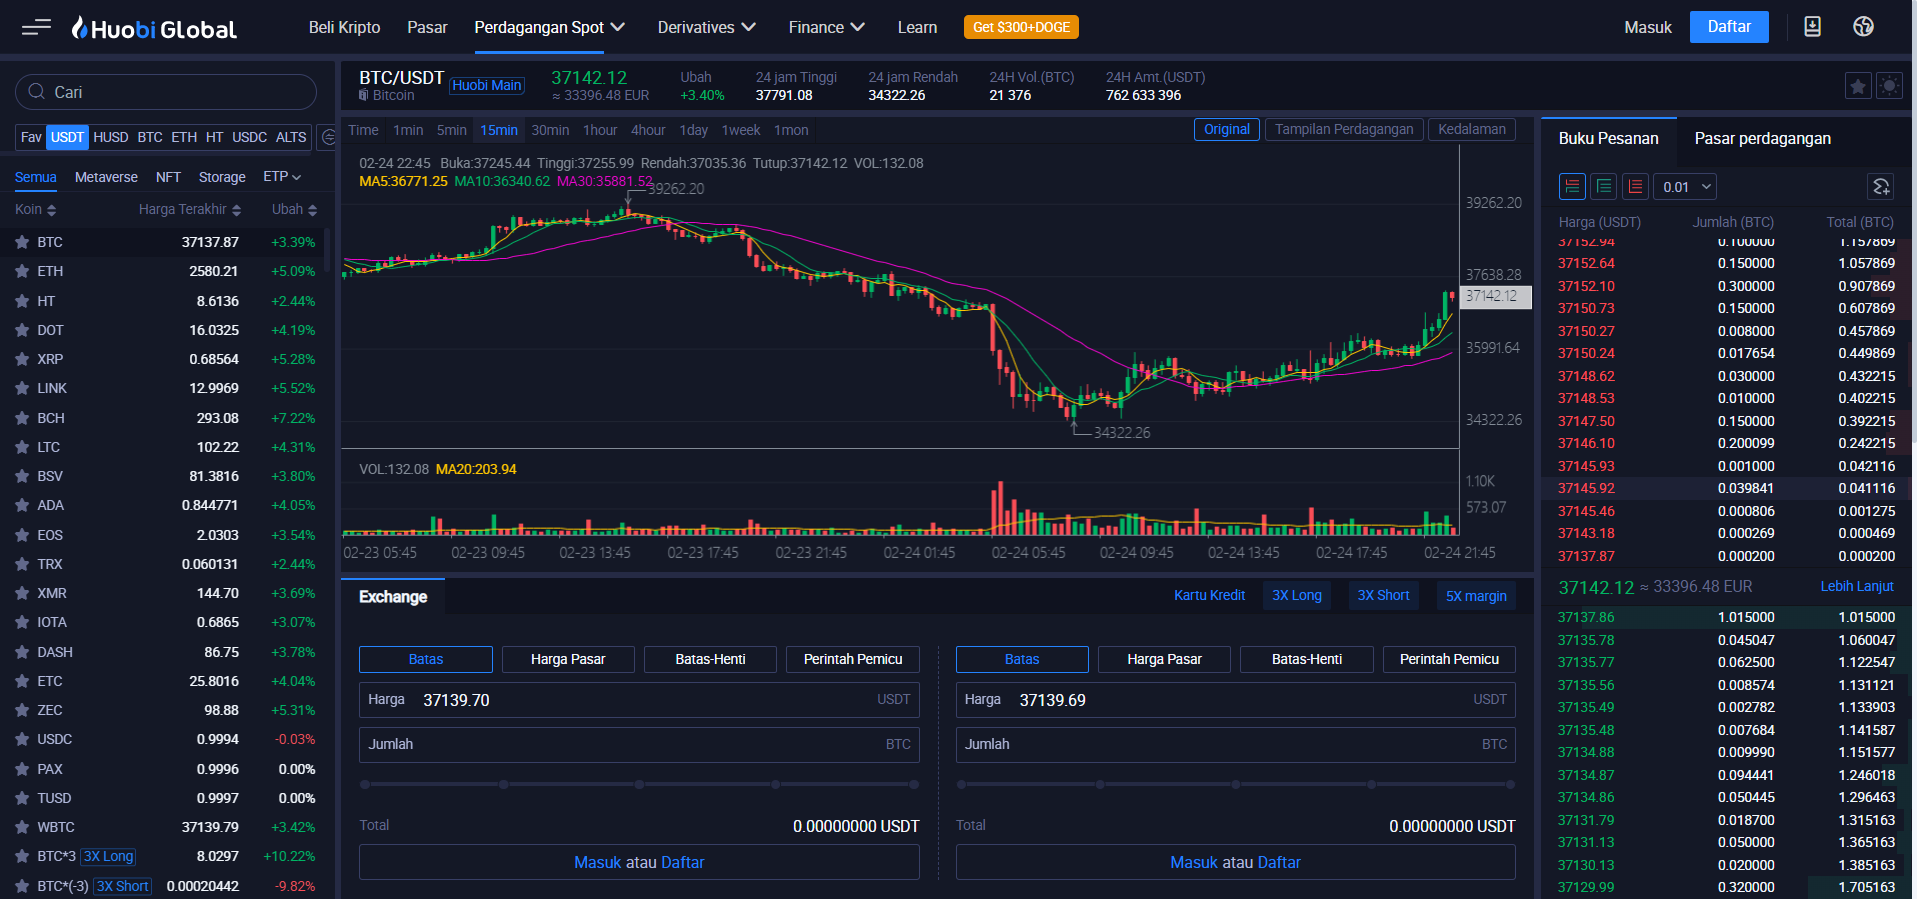The image size is (1917, 899).
Task: Select the 1hour chart interval
Action: (600, 130)
